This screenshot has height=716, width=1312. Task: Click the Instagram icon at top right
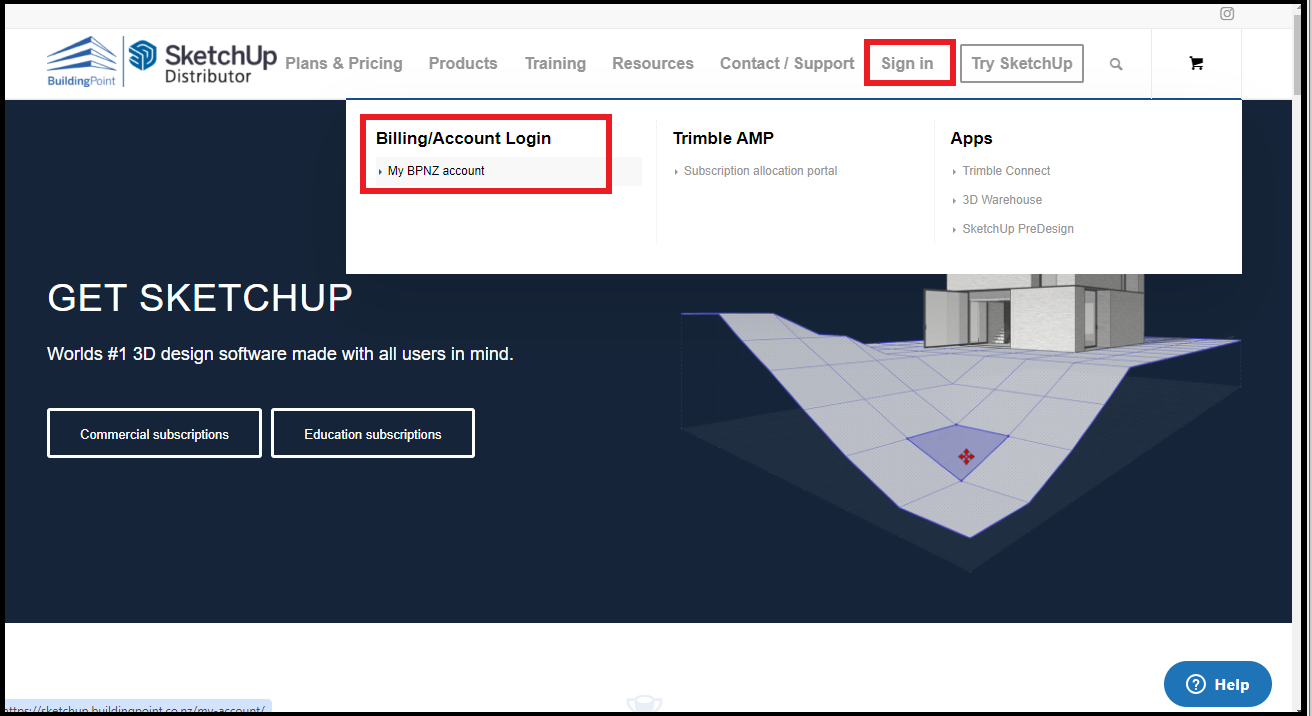pyautogui.click(x=1227, y=14)
